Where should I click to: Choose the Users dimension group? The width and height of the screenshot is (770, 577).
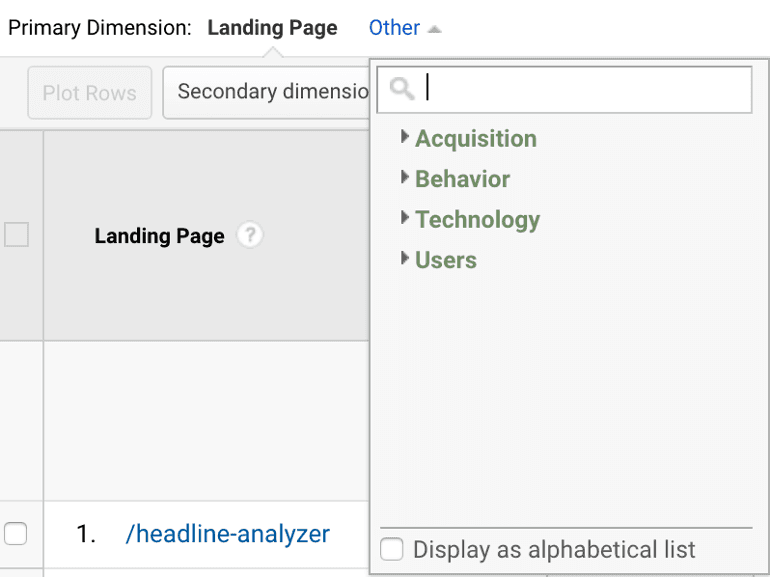point(446,260)
